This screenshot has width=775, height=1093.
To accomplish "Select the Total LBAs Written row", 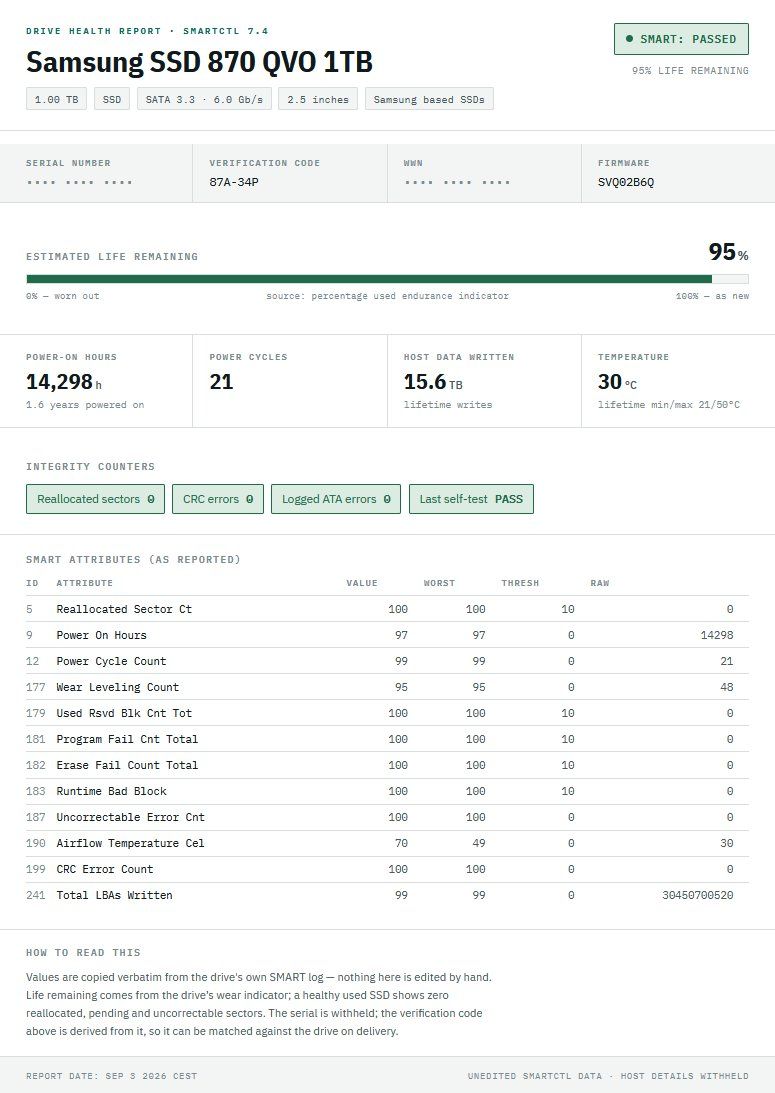I will (388, 895).
